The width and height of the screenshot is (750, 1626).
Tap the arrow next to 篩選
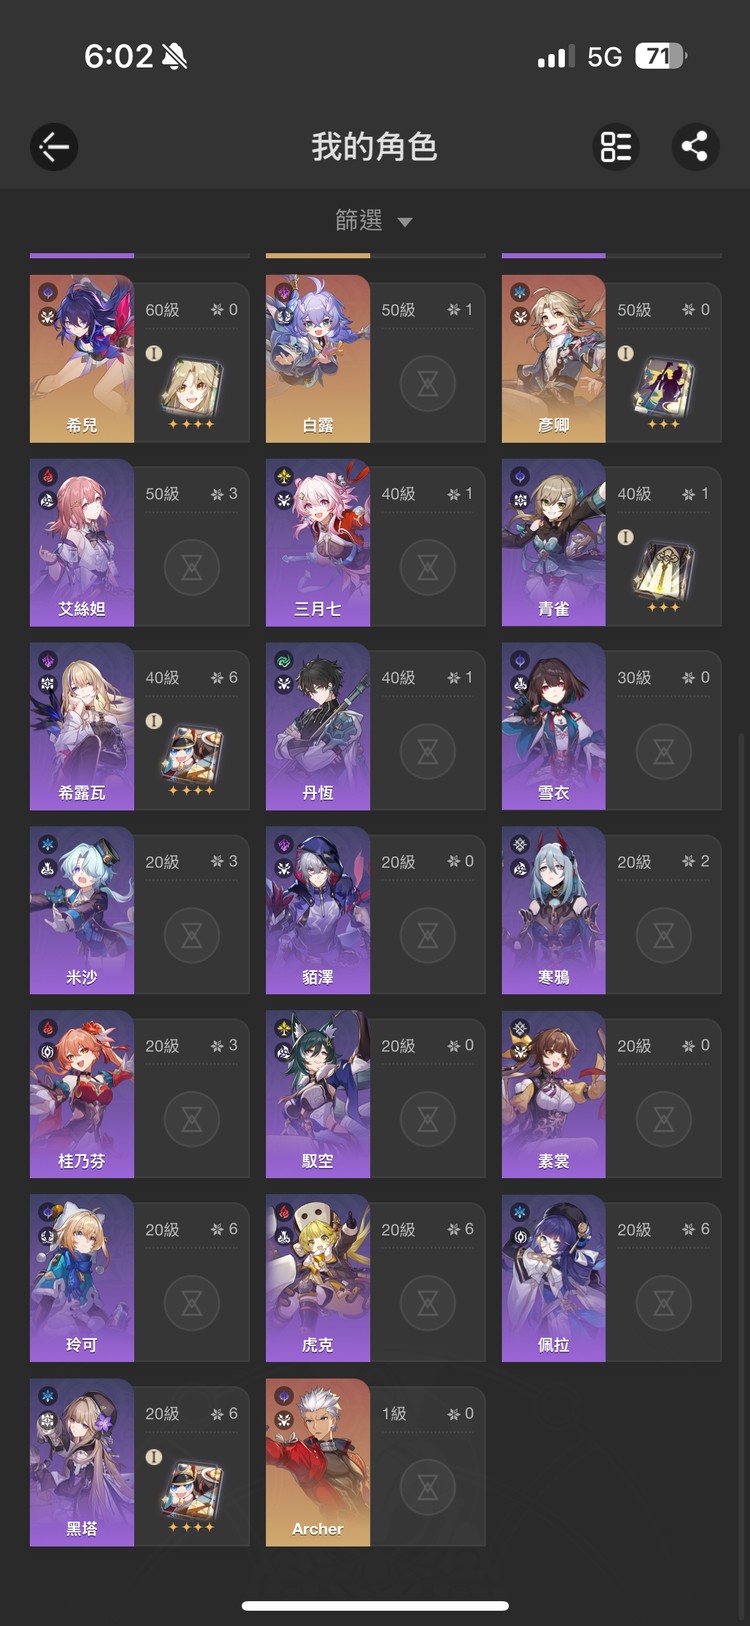click(405, 222)
